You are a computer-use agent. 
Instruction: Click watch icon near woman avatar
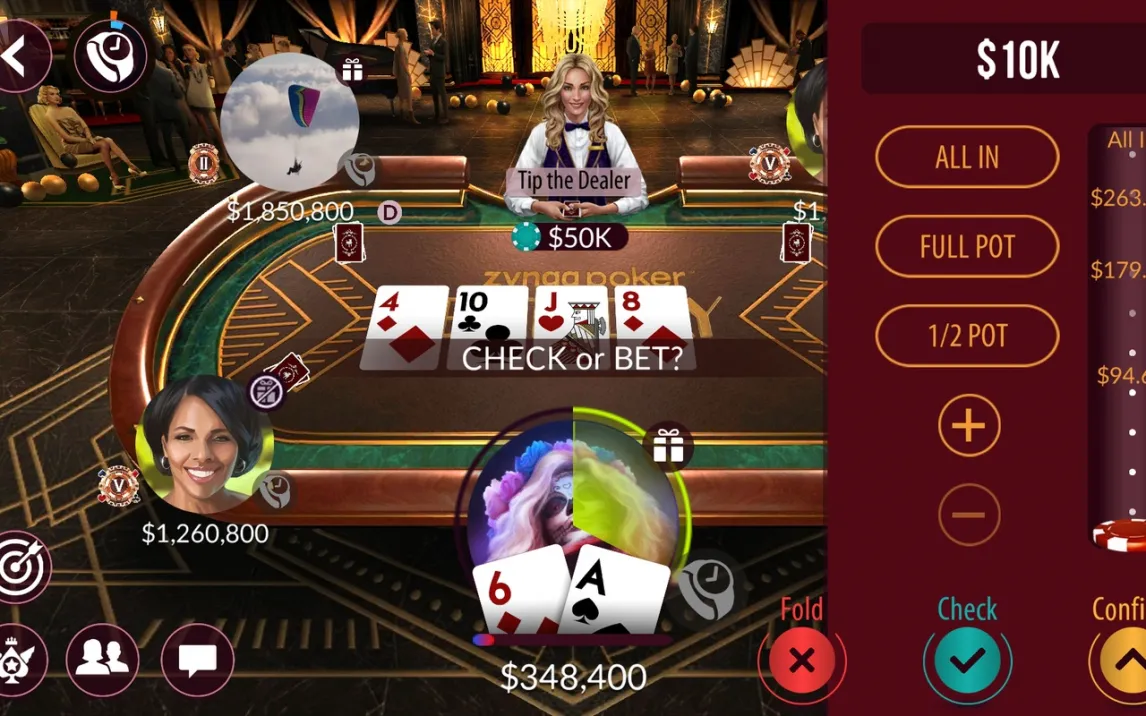(274, 491)
